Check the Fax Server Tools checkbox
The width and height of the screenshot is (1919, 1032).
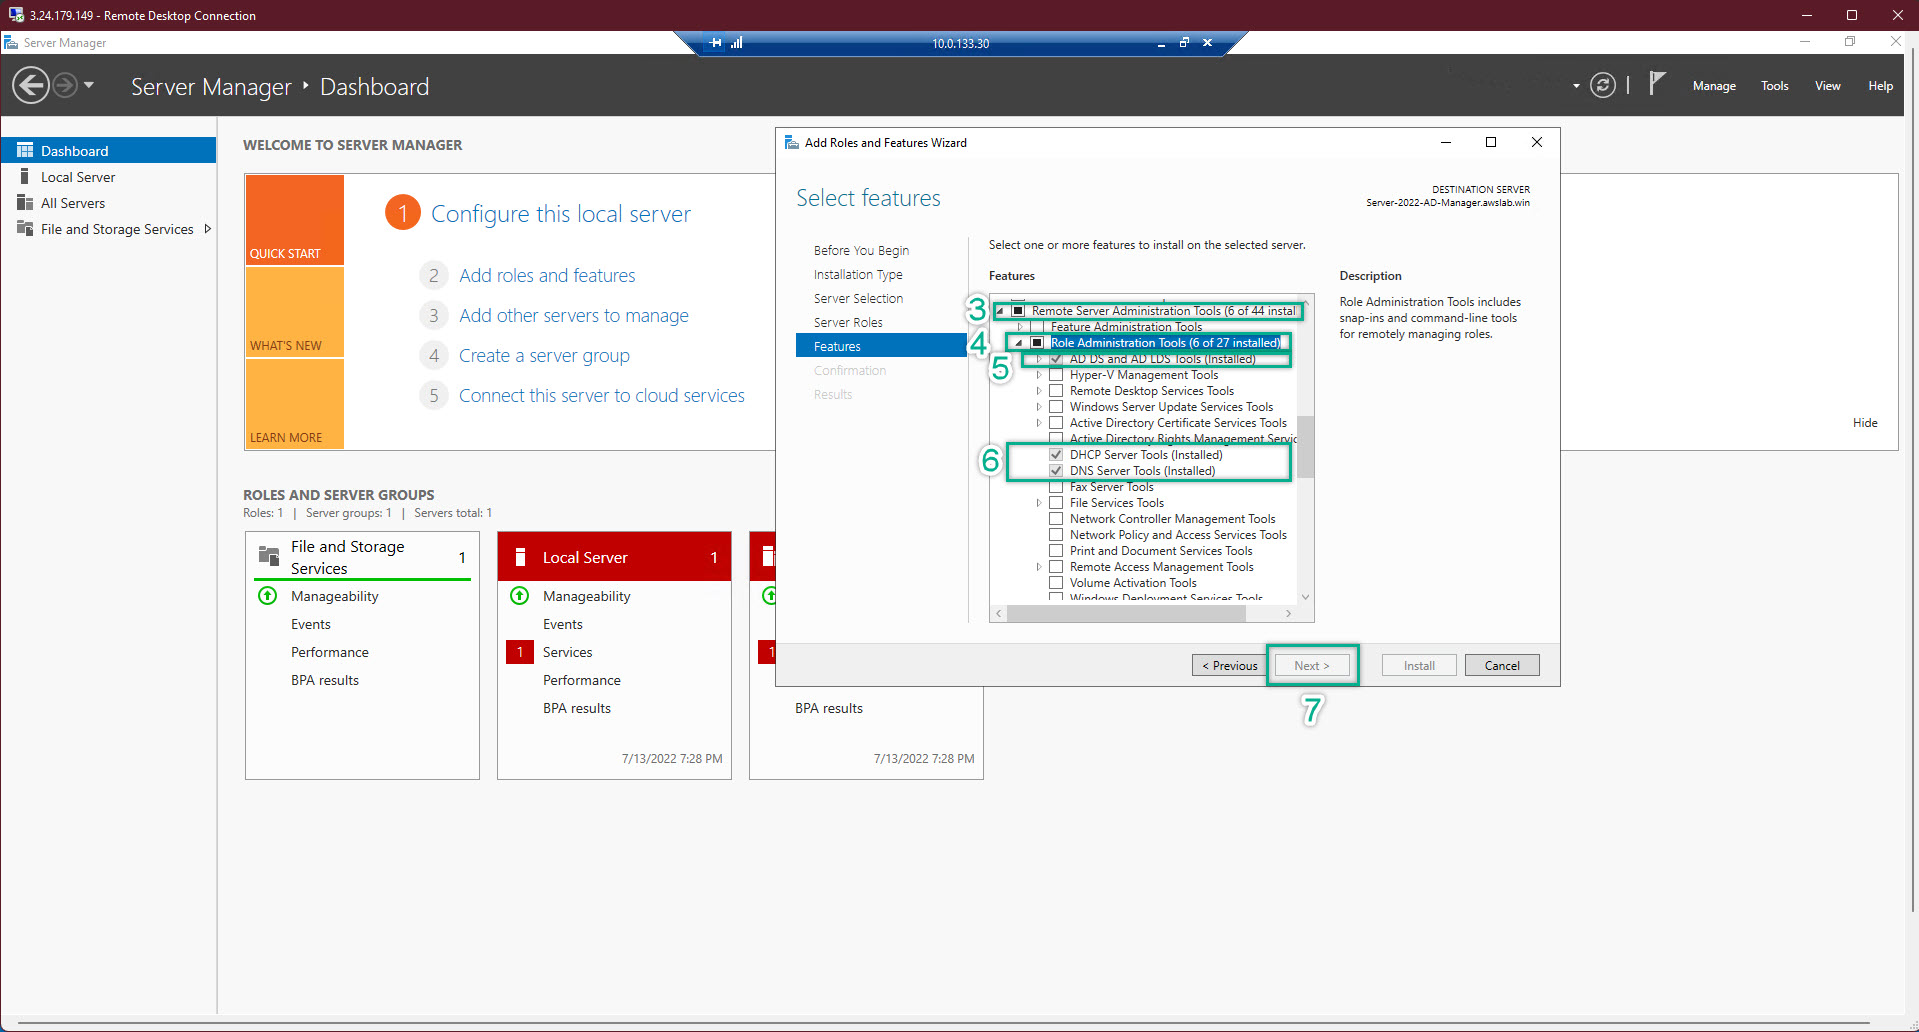[x=1056, y=487]
